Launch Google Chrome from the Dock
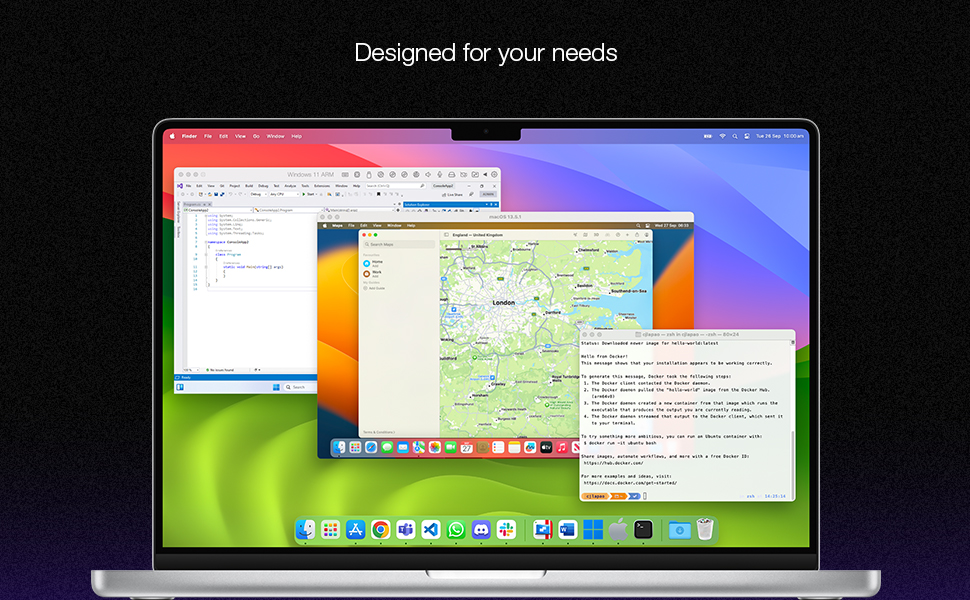The width and height of the screenshot is (970, 600). pos(380,529)
